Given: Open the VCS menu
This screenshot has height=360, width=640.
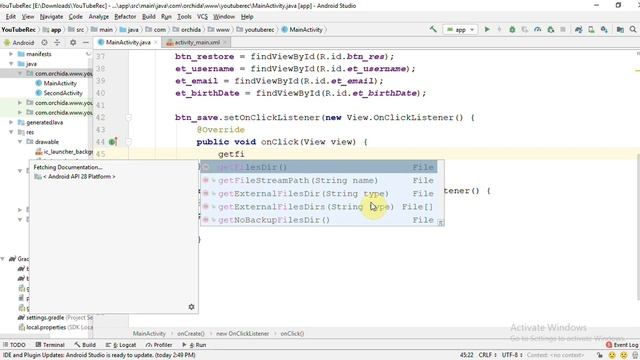Looking at the screenshot, I should 202,17.
